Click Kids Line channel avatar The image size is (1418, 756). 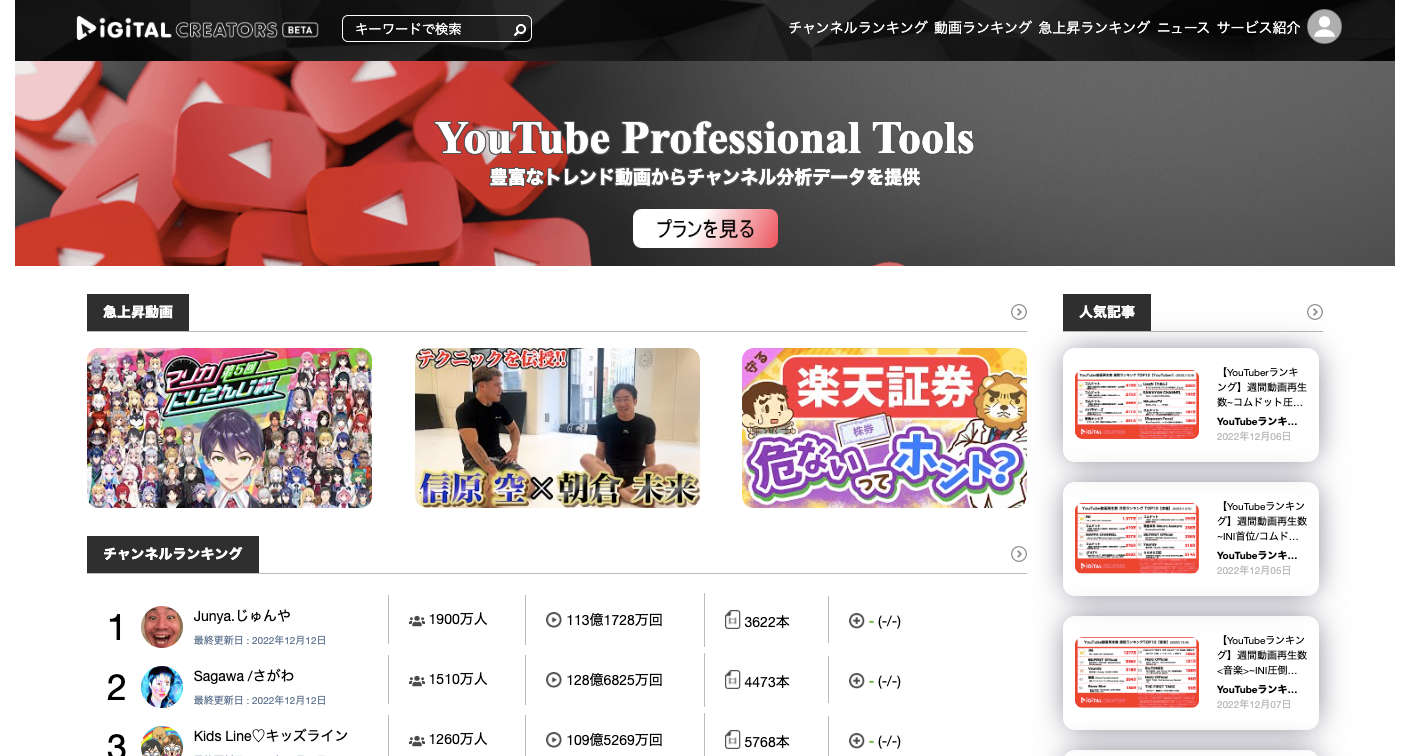click(x=162, y=741)
